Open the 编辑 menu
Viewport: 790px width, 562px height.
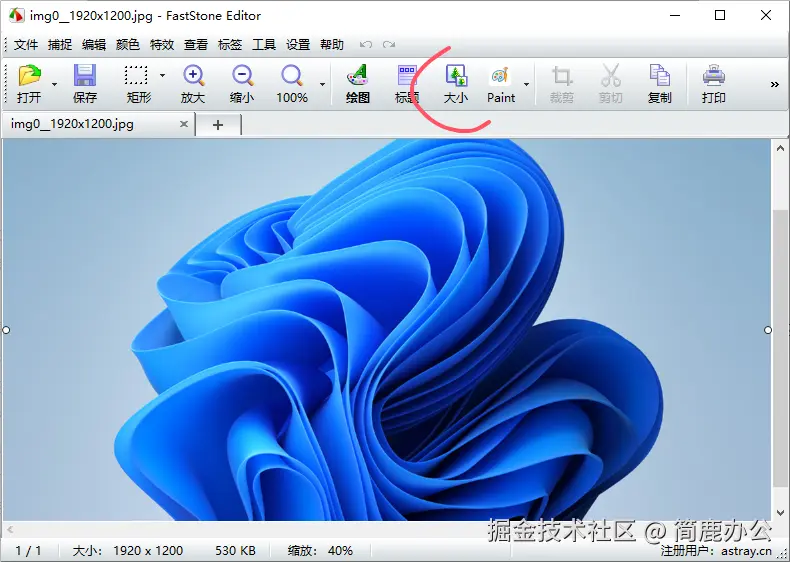point(94,44)
